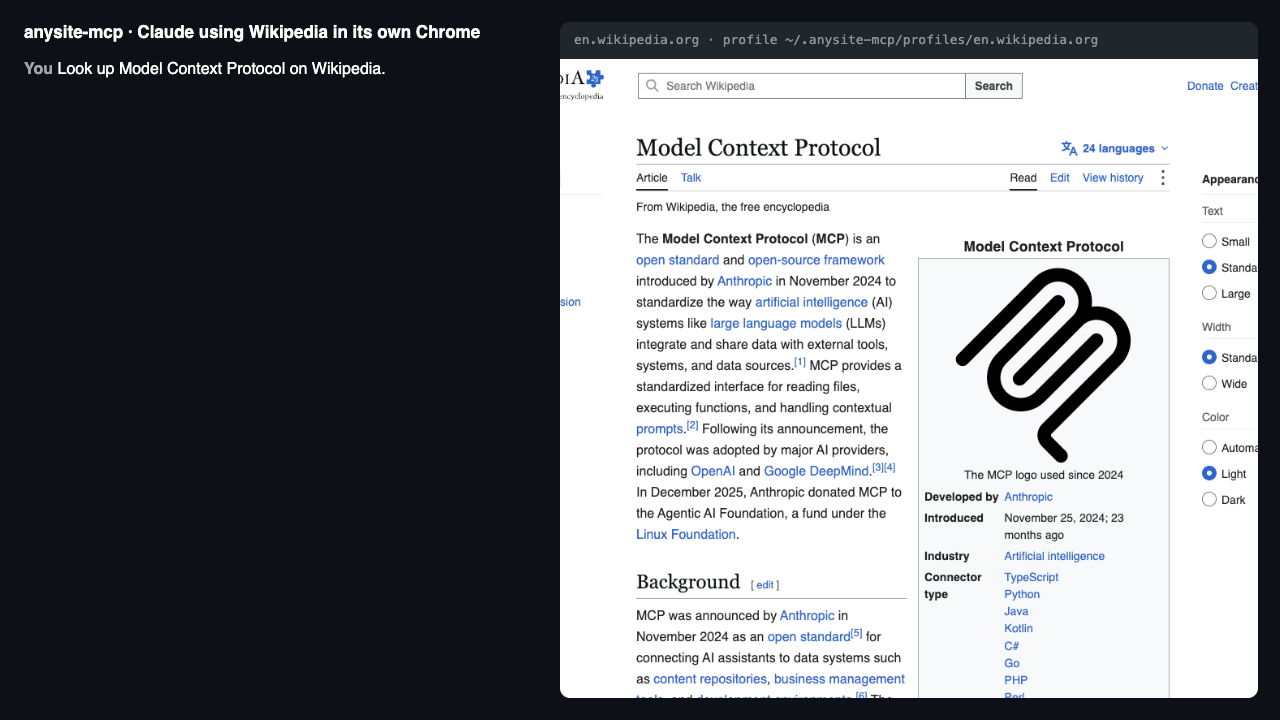1280x720 pixels.
Task: Follow the large language models link
Action: 776,323
